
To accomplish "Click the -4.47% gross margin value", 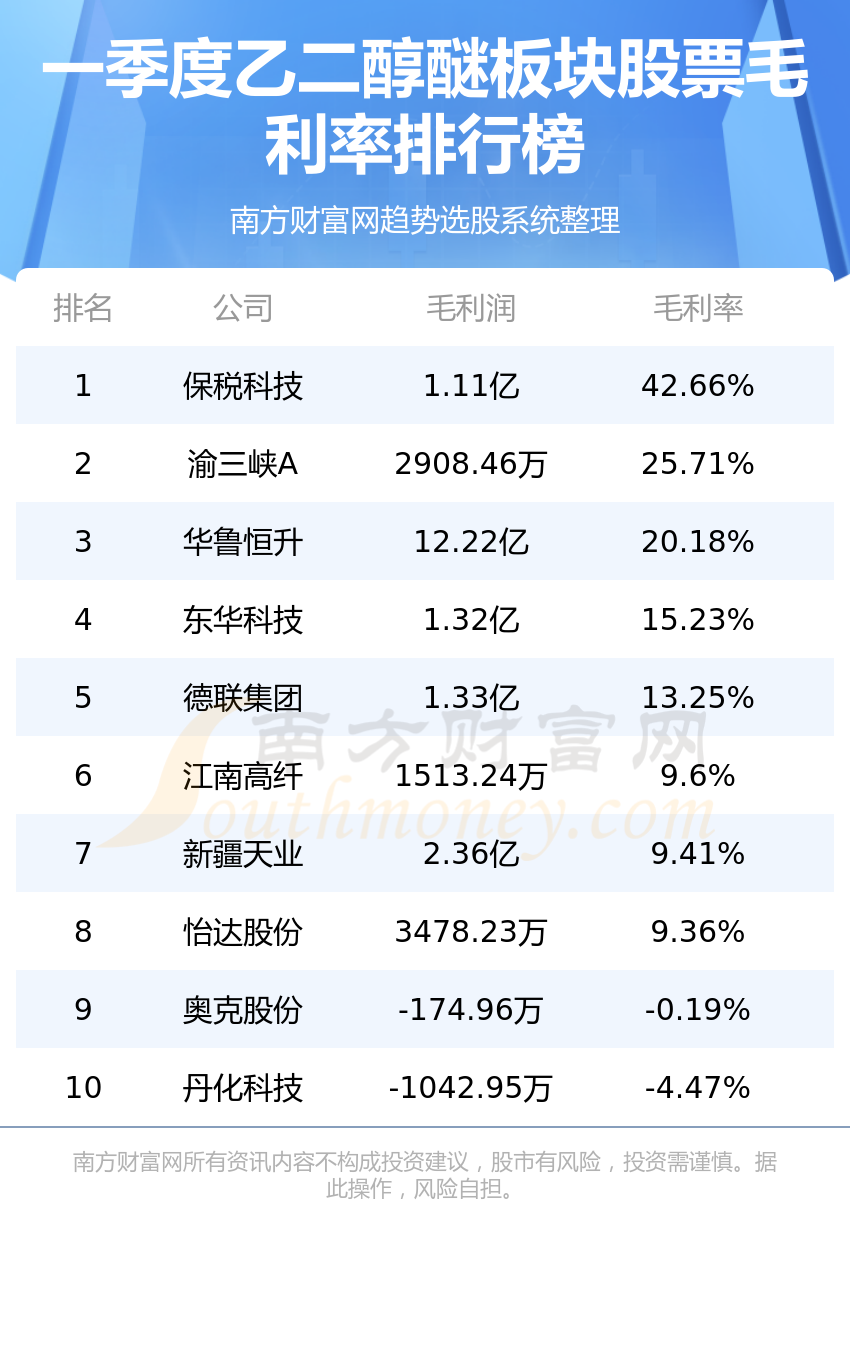I will pos(698,1088).
